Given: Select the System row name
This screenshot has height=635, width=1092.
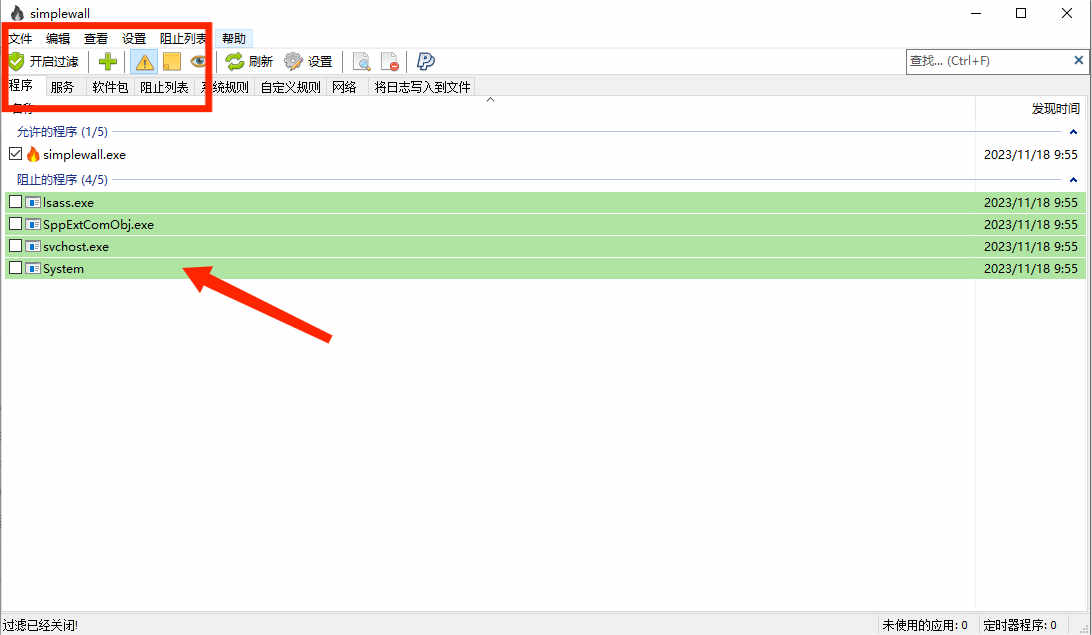Looking at the screenshot, I should [63, 269].
